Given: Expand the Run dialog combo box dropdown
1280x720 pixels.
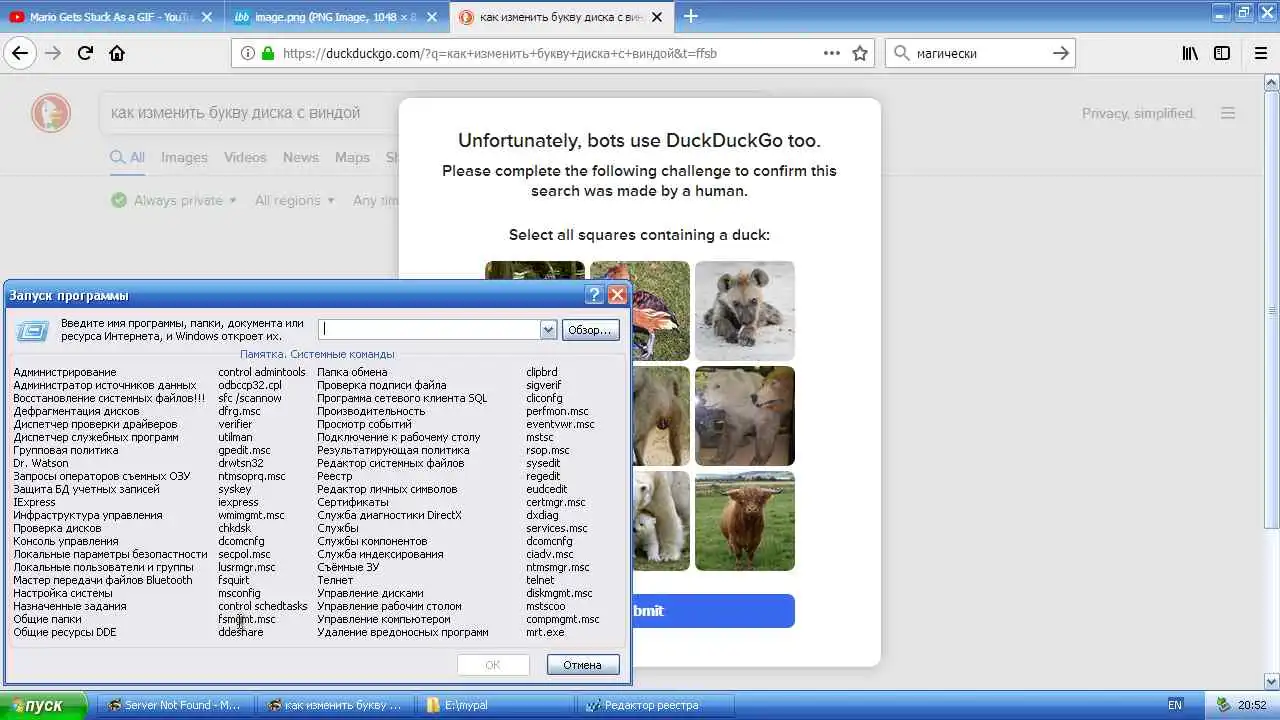Looking at the screenshot, I should coord(548,329).
